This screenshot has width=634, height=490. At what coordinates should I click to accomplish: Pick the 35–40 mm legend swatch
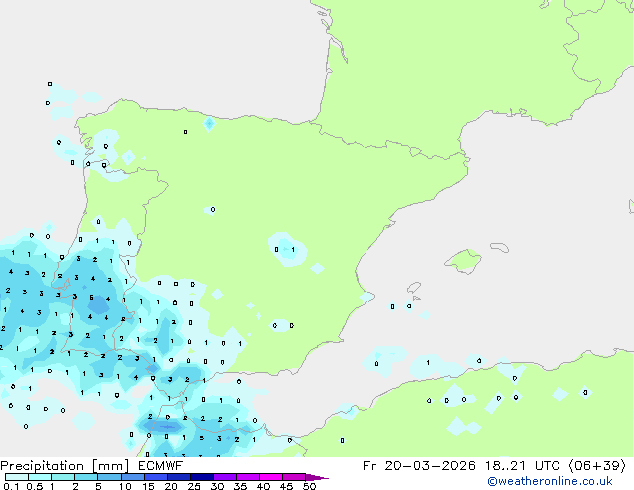(x=247, y=477)
